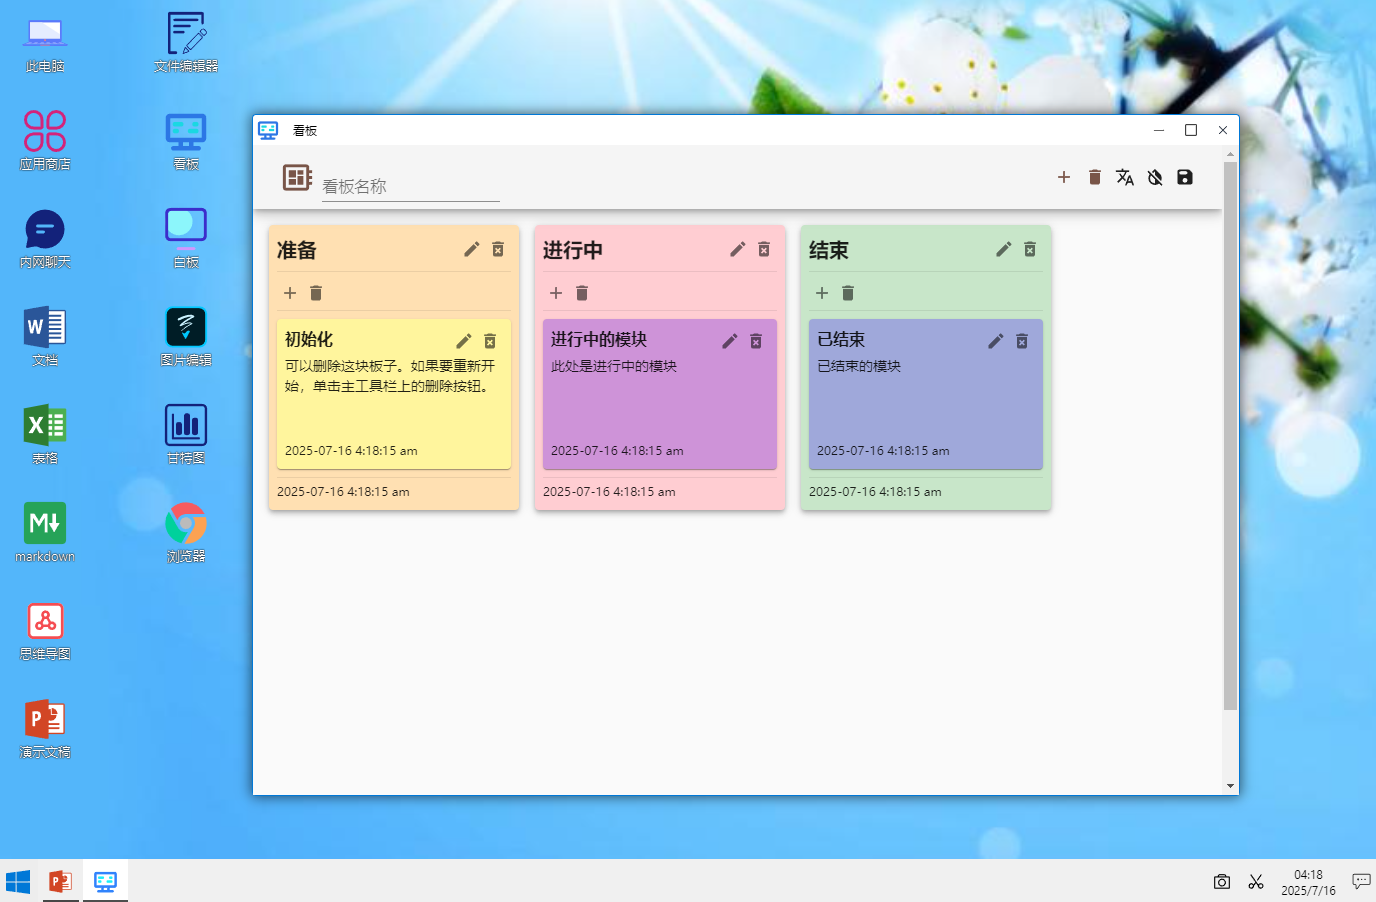
Task: Edit the 准备 column title with the pencil
Action: click(472, 249)
